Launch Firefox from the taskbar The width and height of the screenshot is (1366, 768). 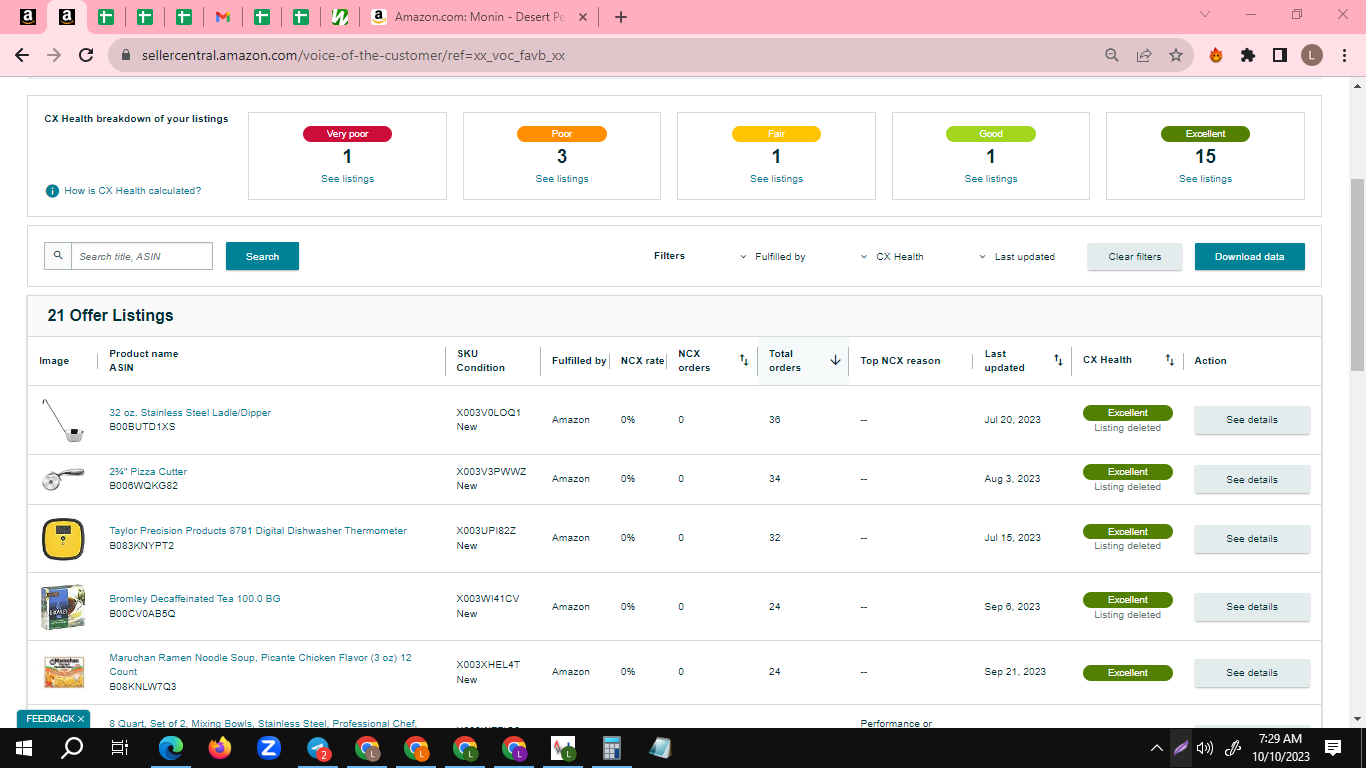click(x=220, y=747)
